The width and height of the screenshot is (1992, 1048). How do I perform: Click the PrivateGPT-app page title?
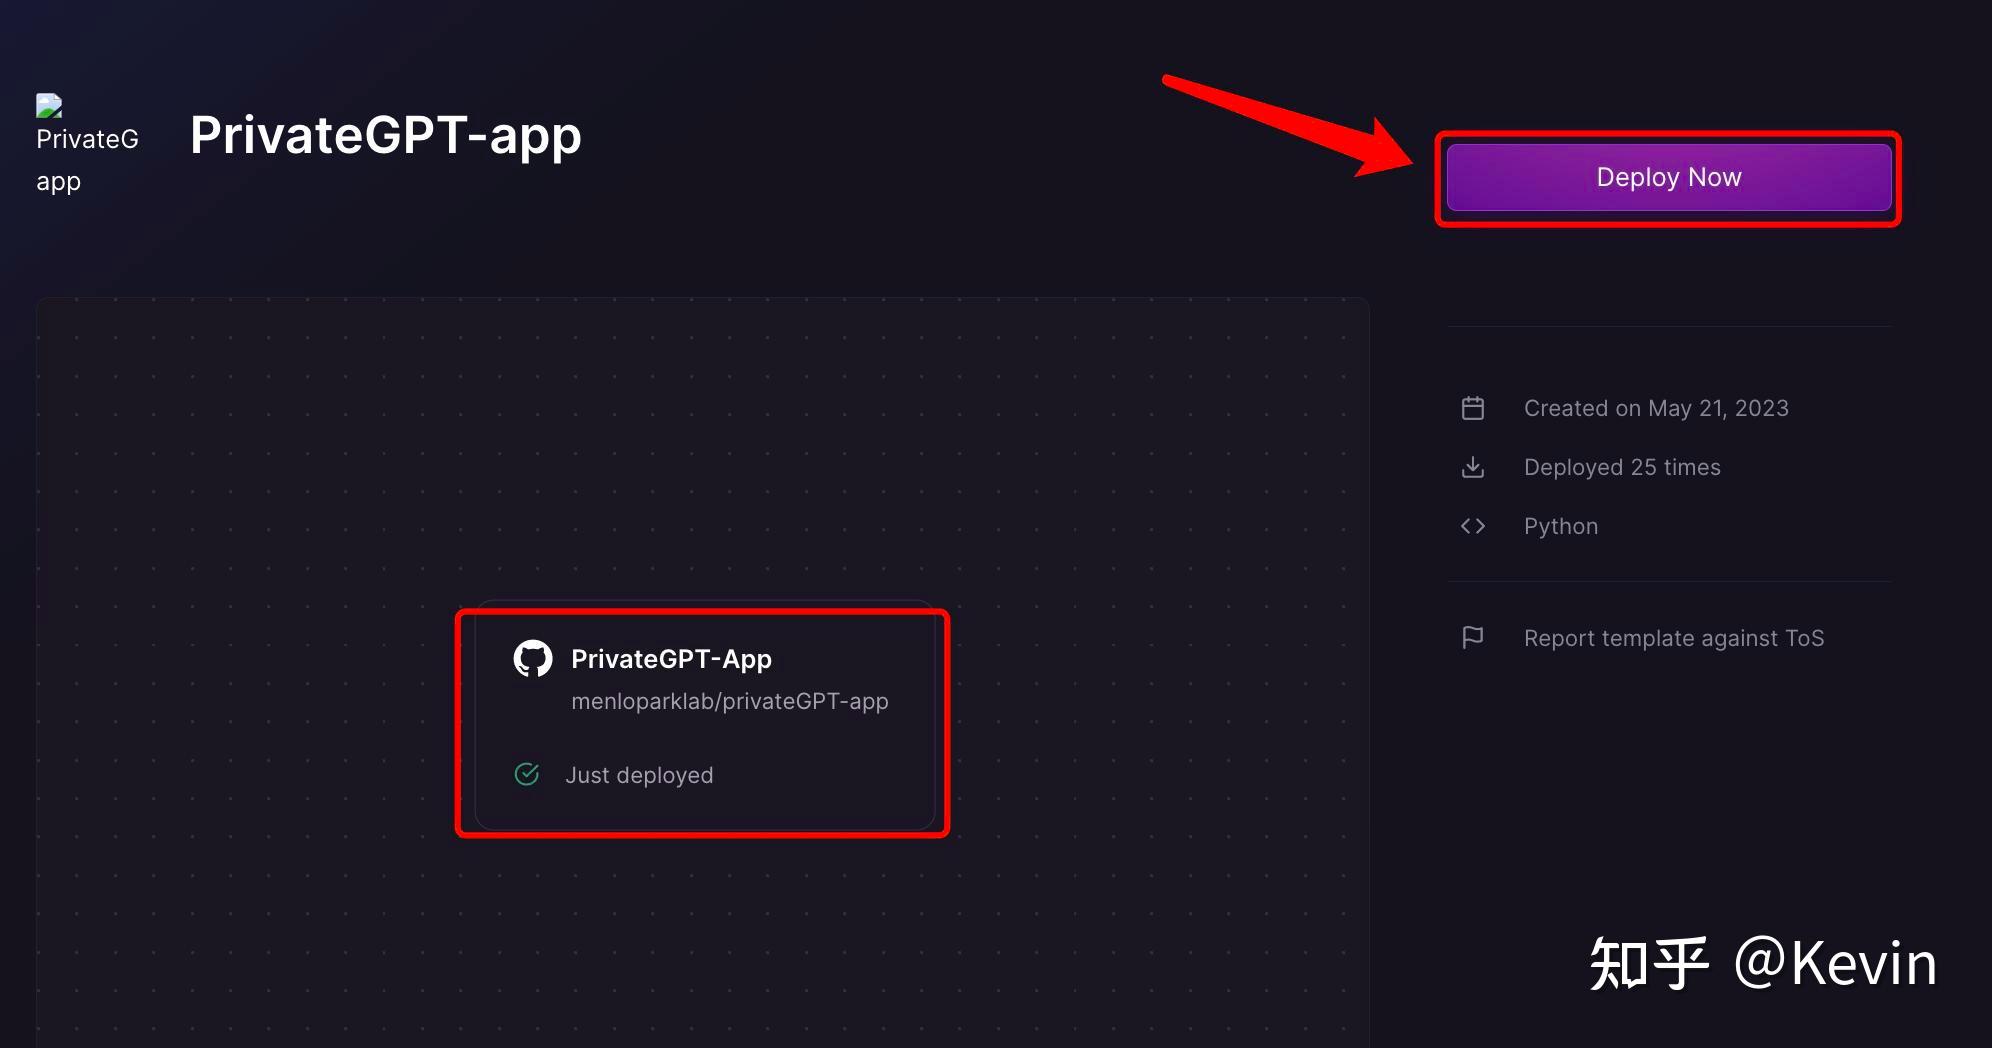click(x=385, y=135)
